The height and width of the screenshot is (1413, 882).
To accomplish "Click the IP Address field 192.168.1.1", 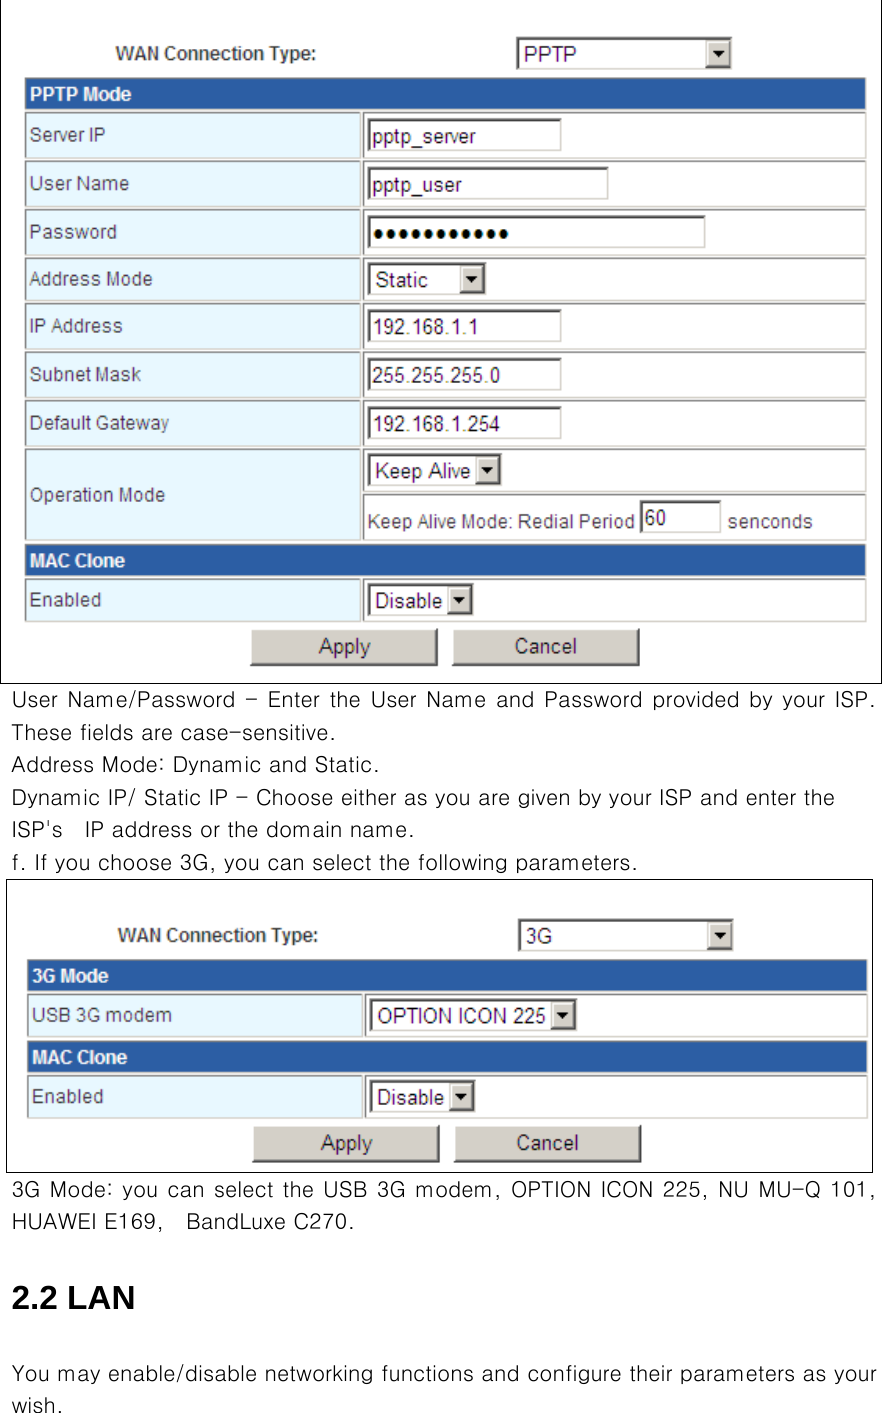I will pos(464,327).
